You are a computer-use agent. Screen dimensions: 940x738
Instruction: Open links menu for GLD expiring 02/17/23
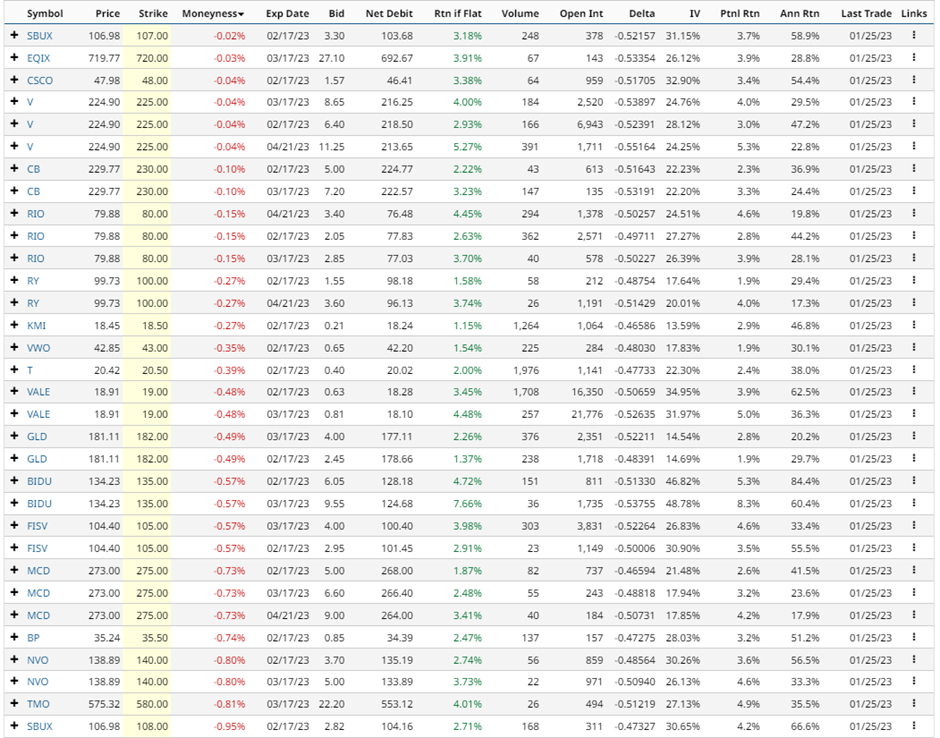click(914, 458)
